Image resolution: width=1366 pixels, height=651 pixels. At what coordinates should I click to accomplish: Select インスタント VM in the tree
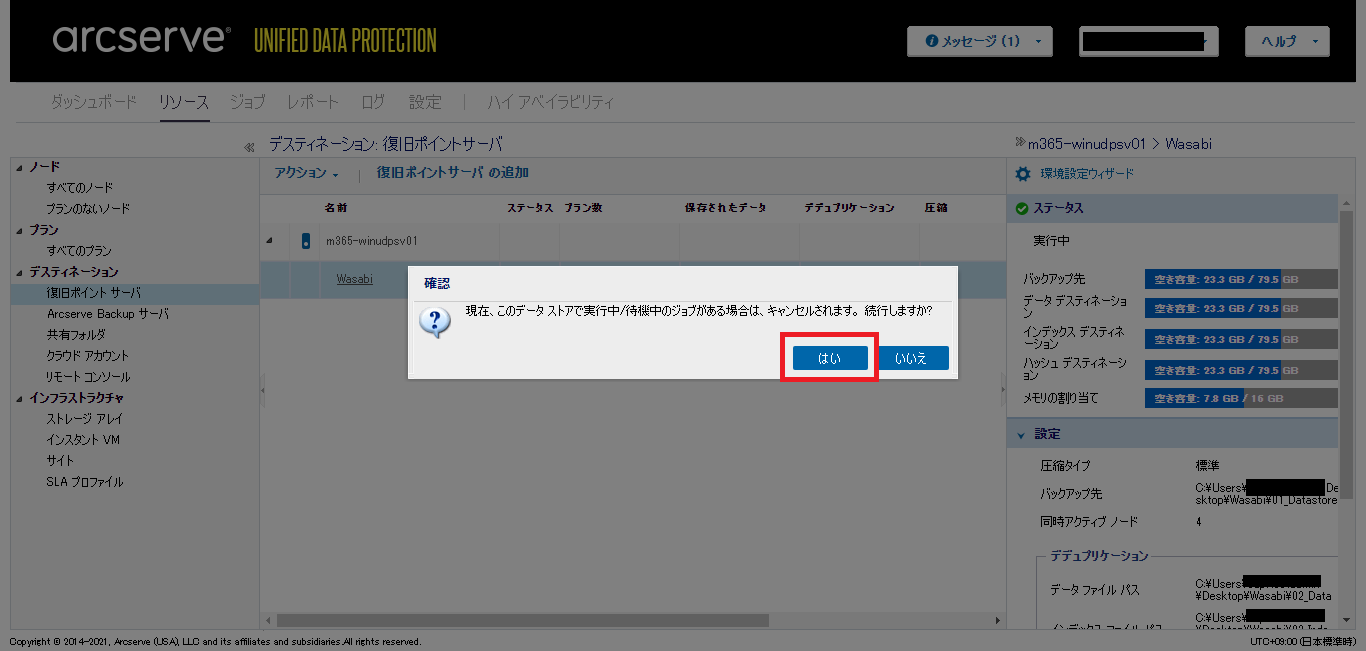(83, 440)
